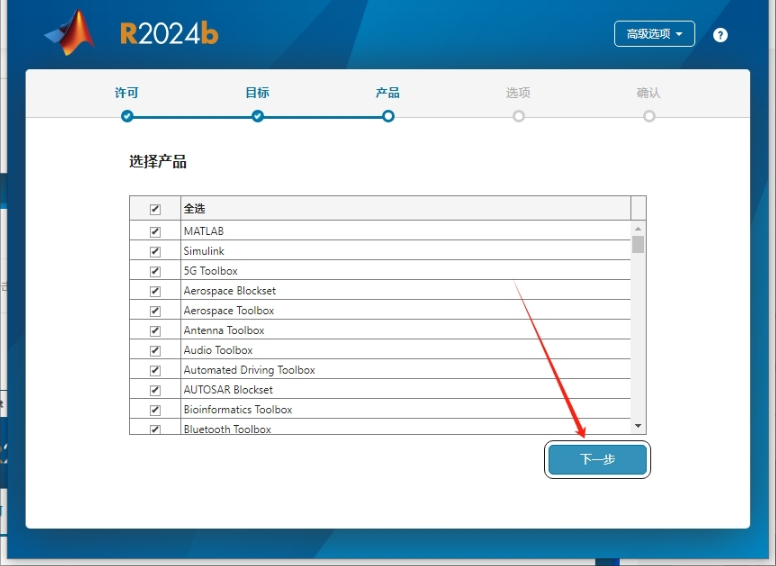Go to the 目标 step label
This screenshot has height=566, width=776.
(257, 93)
